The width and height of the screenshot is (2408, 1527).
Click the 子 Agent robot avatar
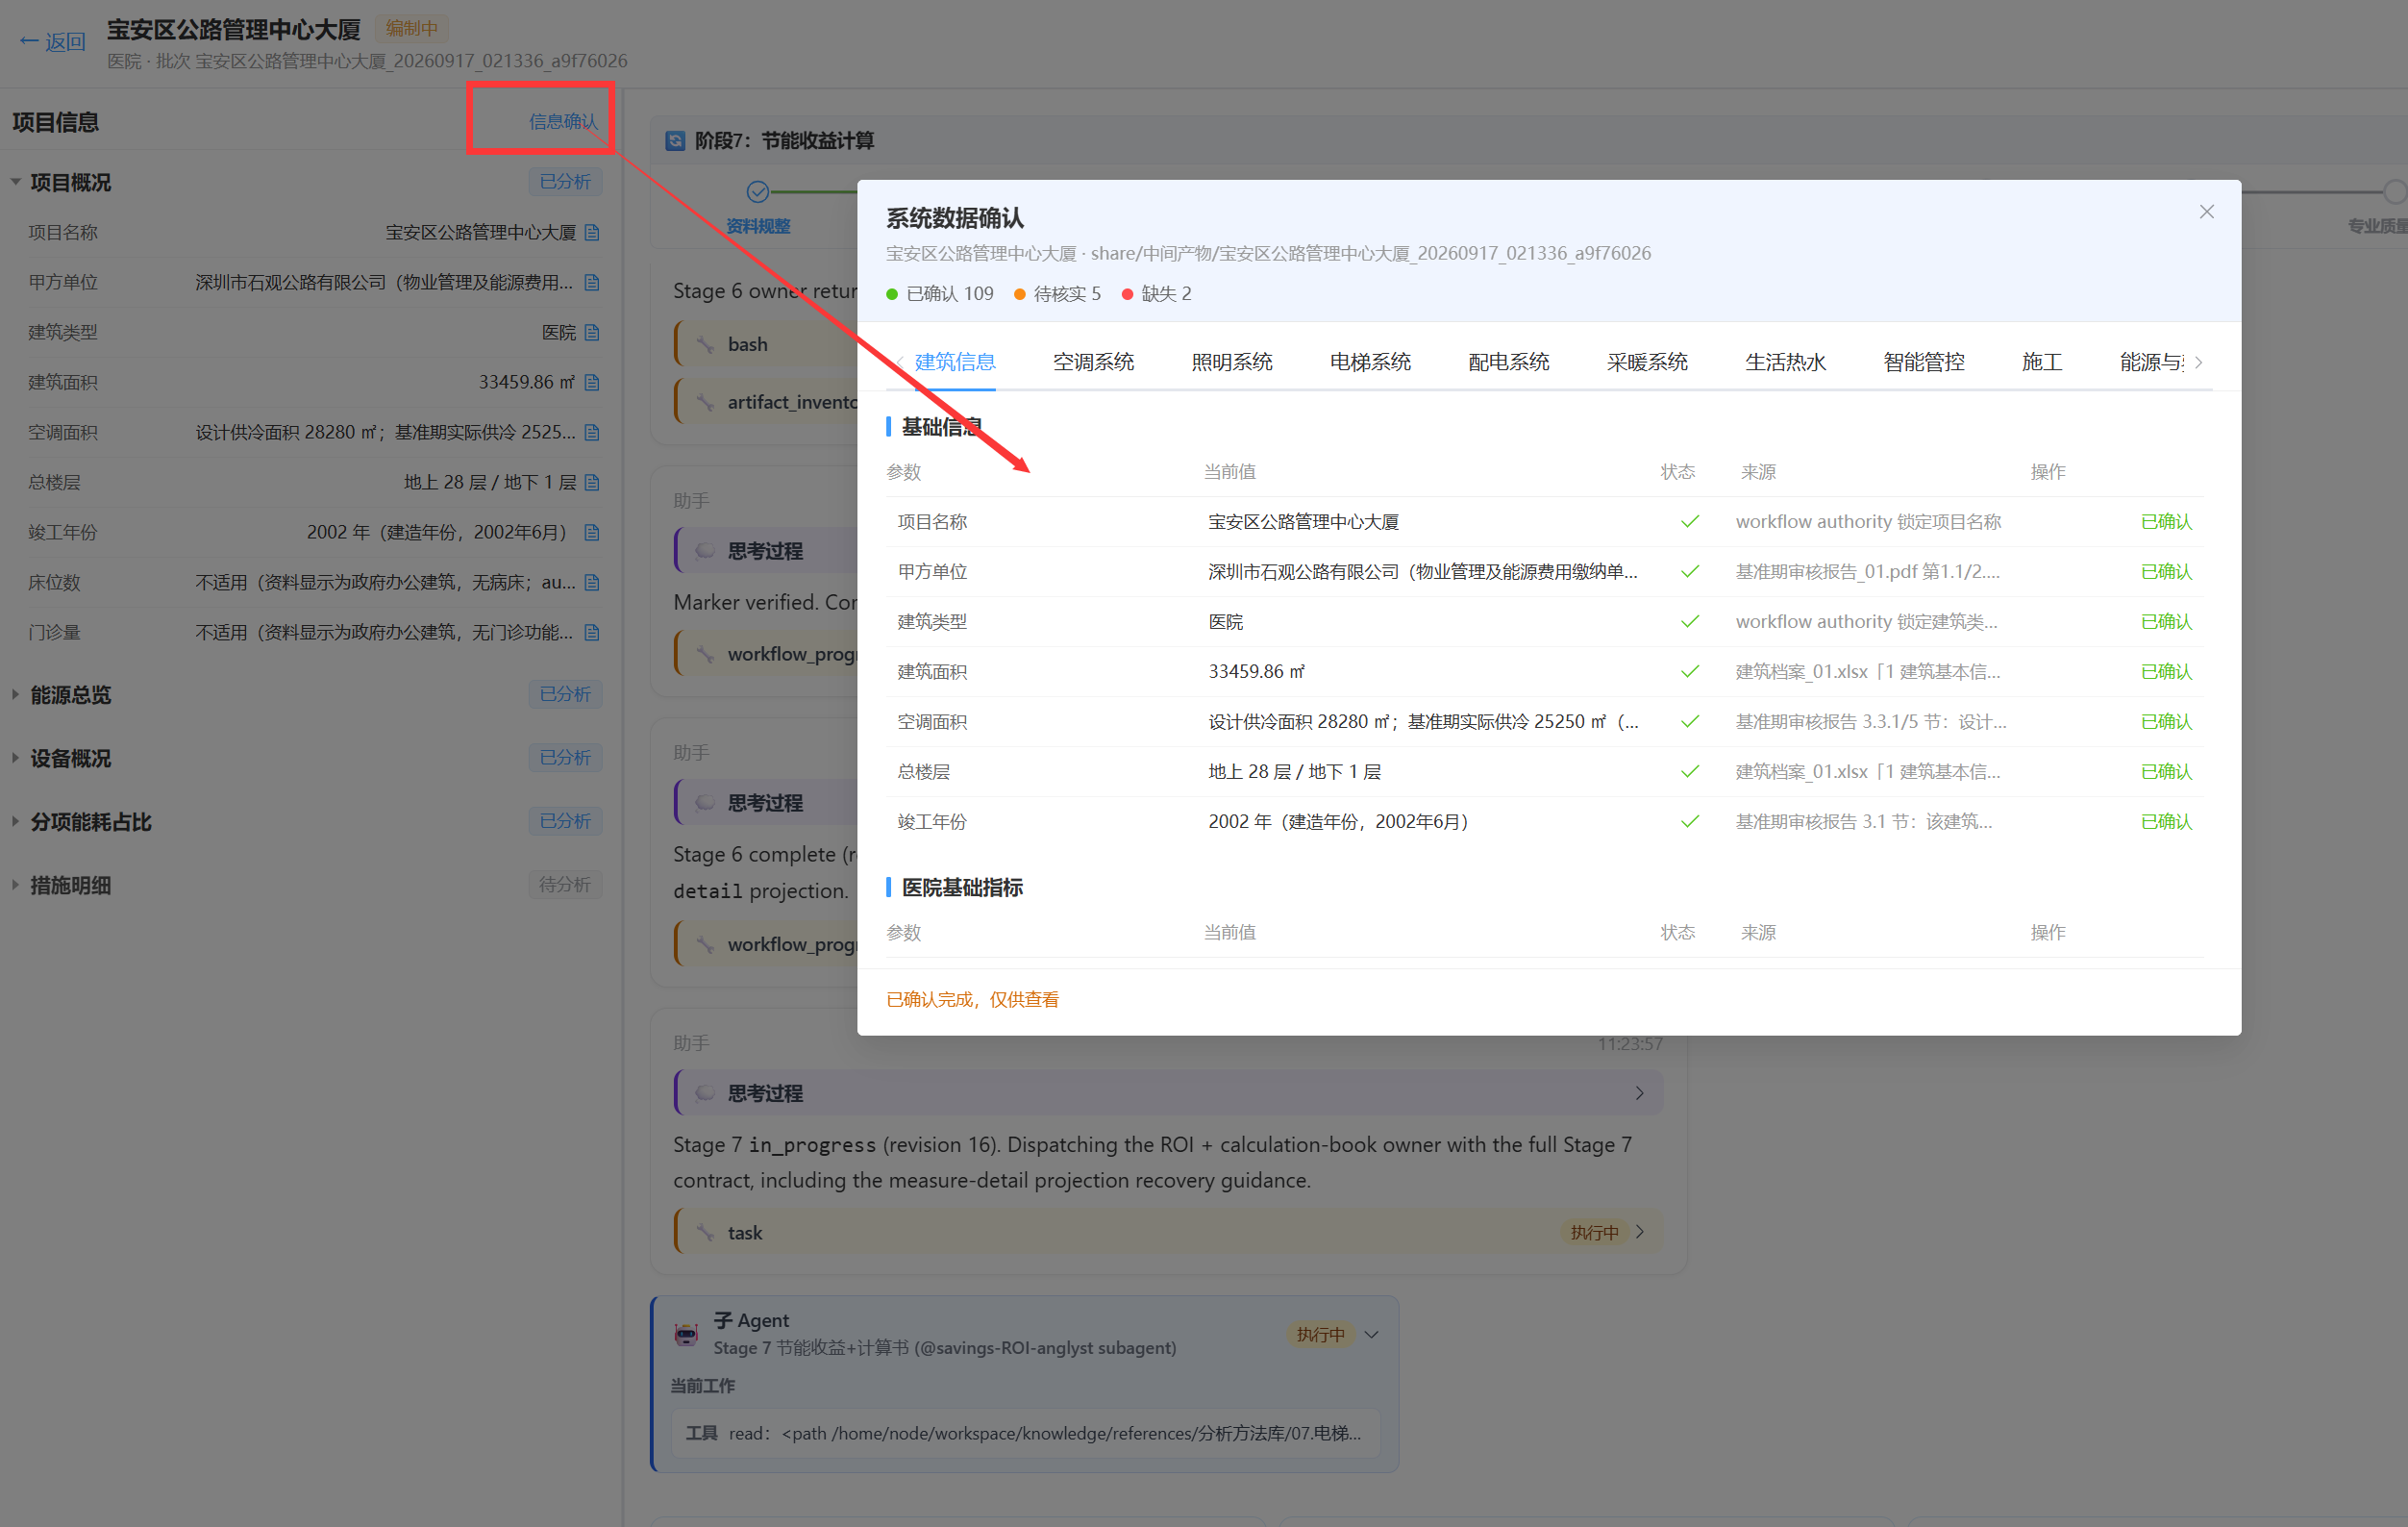[686, 1334]
